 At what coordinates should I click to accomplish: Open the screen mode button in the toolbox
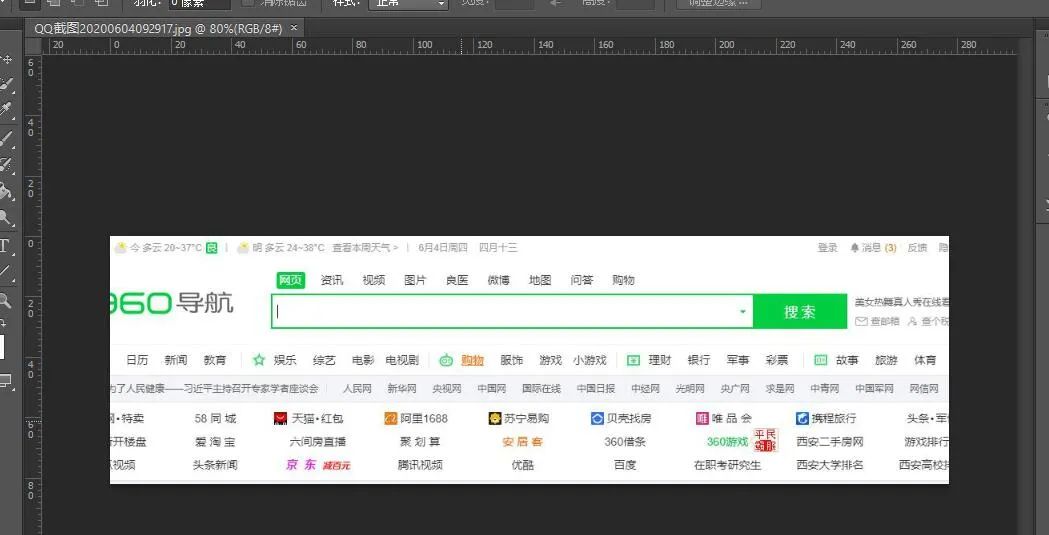pos(6,381)
